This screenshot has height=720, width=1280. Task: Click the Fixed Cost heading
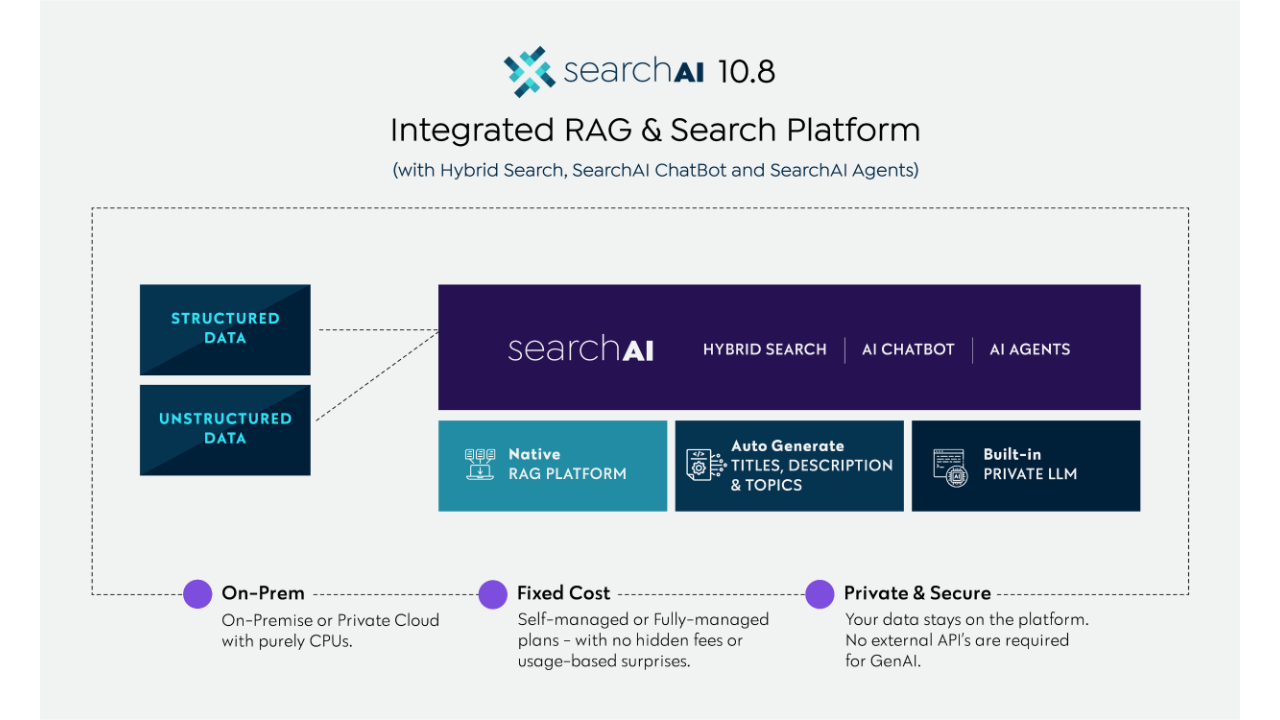564,593
